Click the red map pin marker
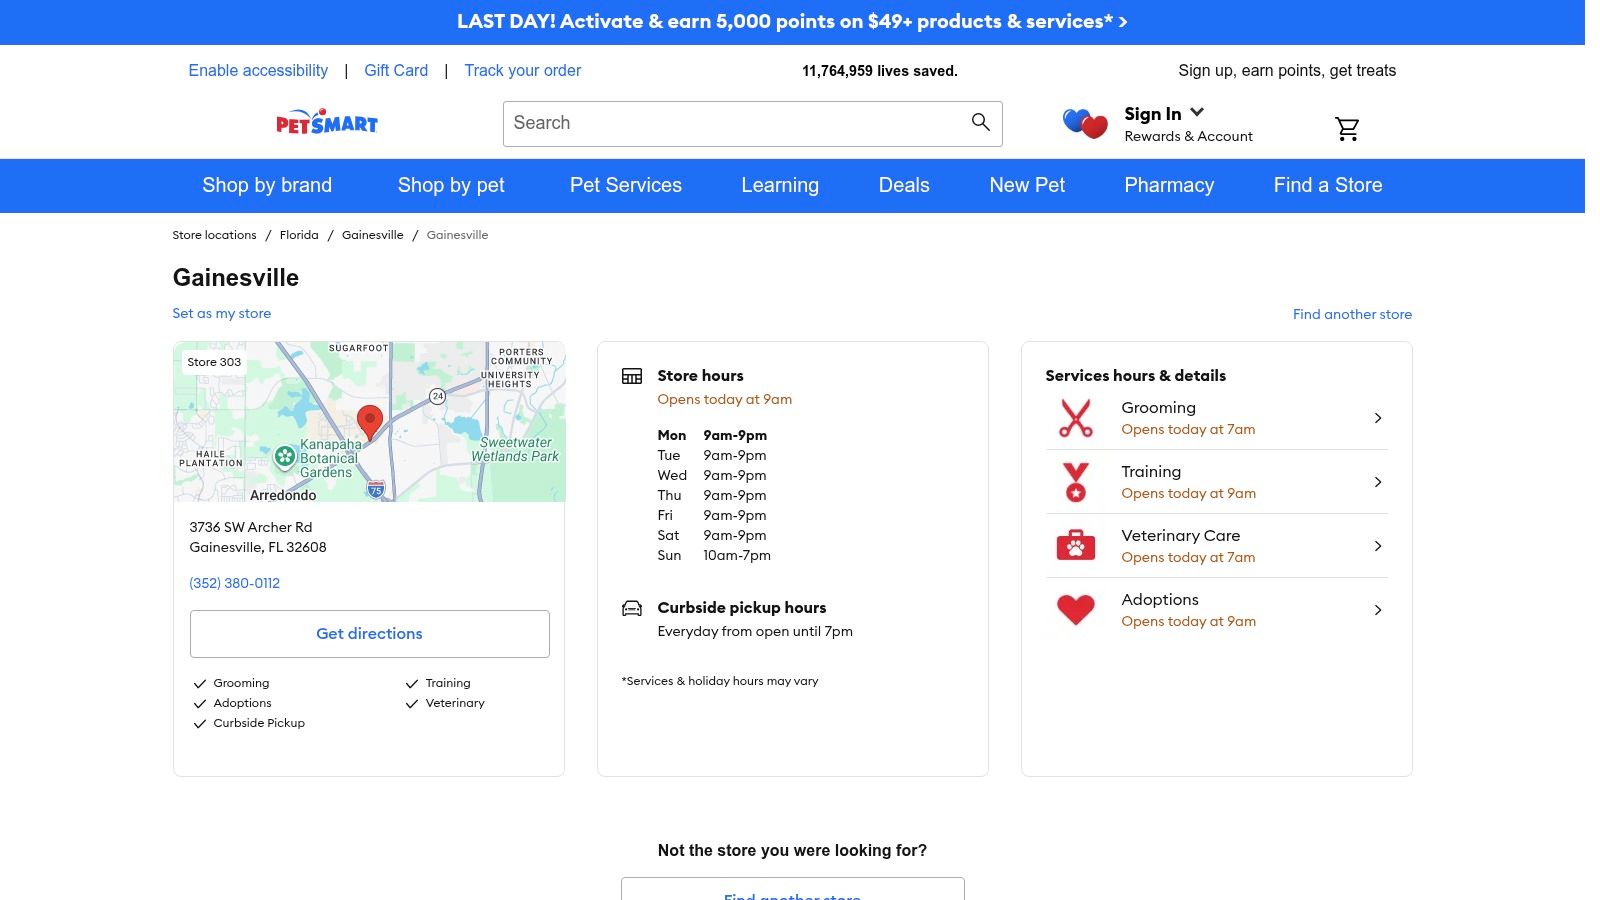 (x=370, y=423)
